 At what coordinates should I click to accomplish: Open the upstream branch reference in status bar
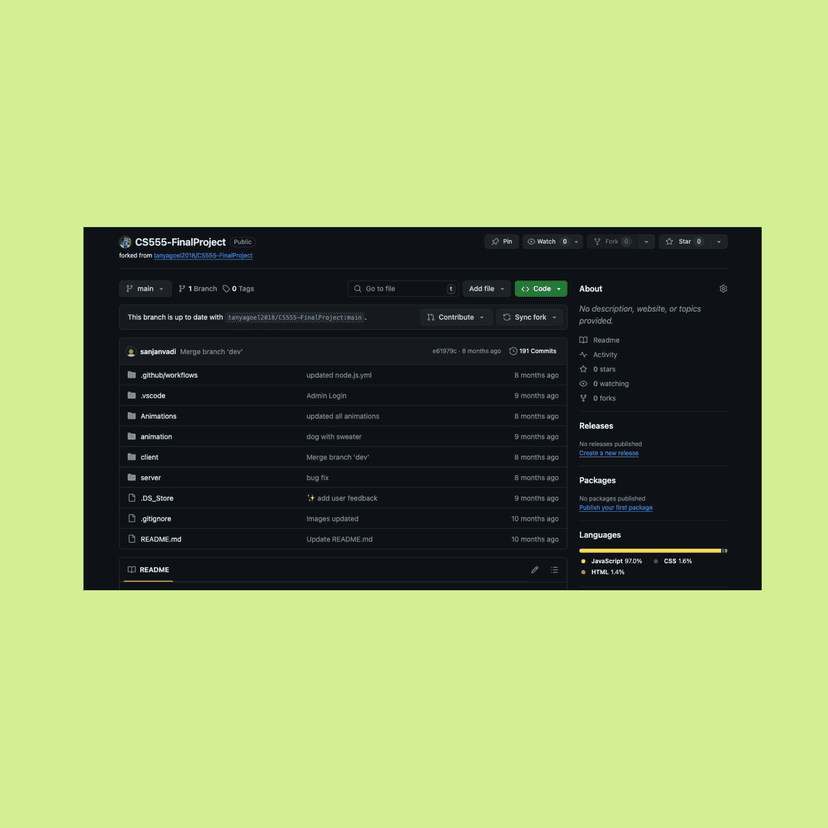(295, 317)
